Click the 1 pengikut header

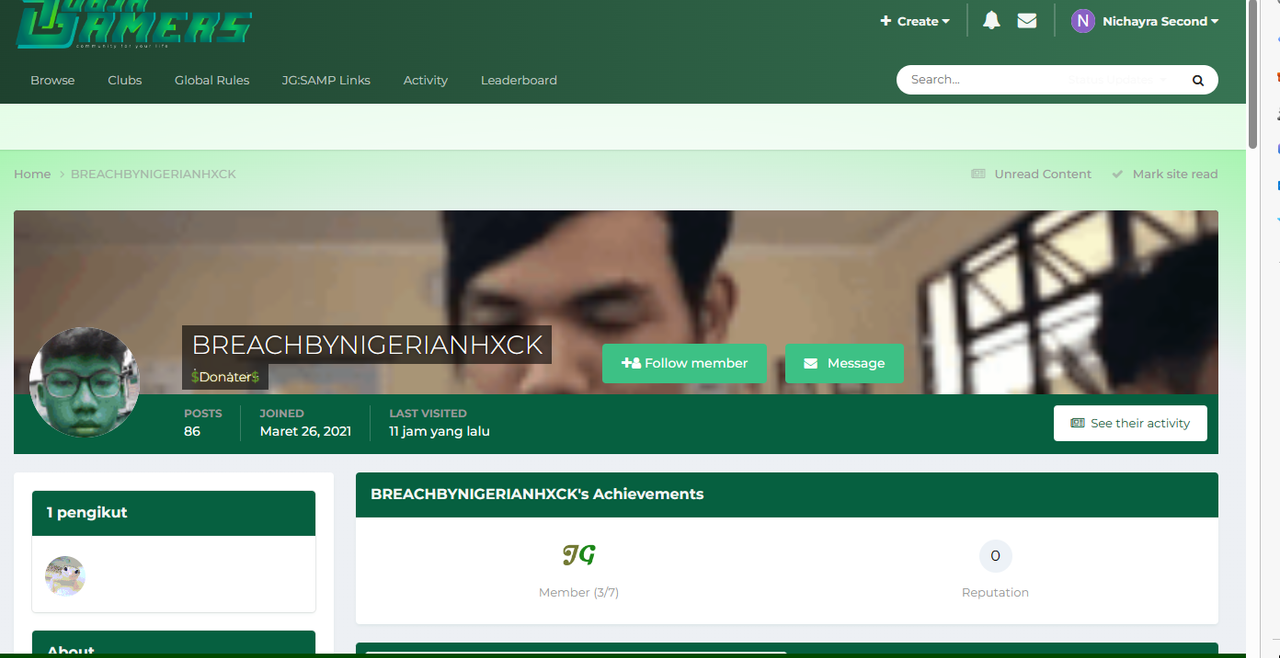[x=173, y=513]
